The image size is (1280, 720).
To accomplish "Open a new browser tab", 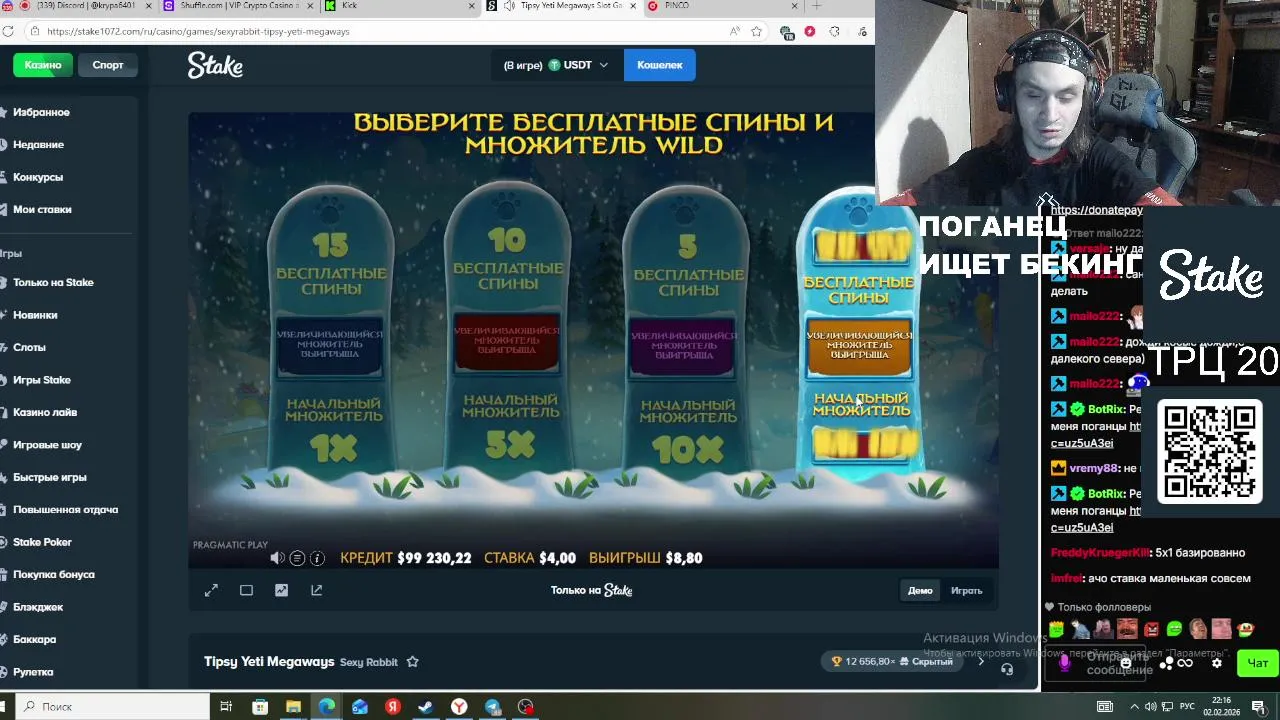I will [817, 6].
